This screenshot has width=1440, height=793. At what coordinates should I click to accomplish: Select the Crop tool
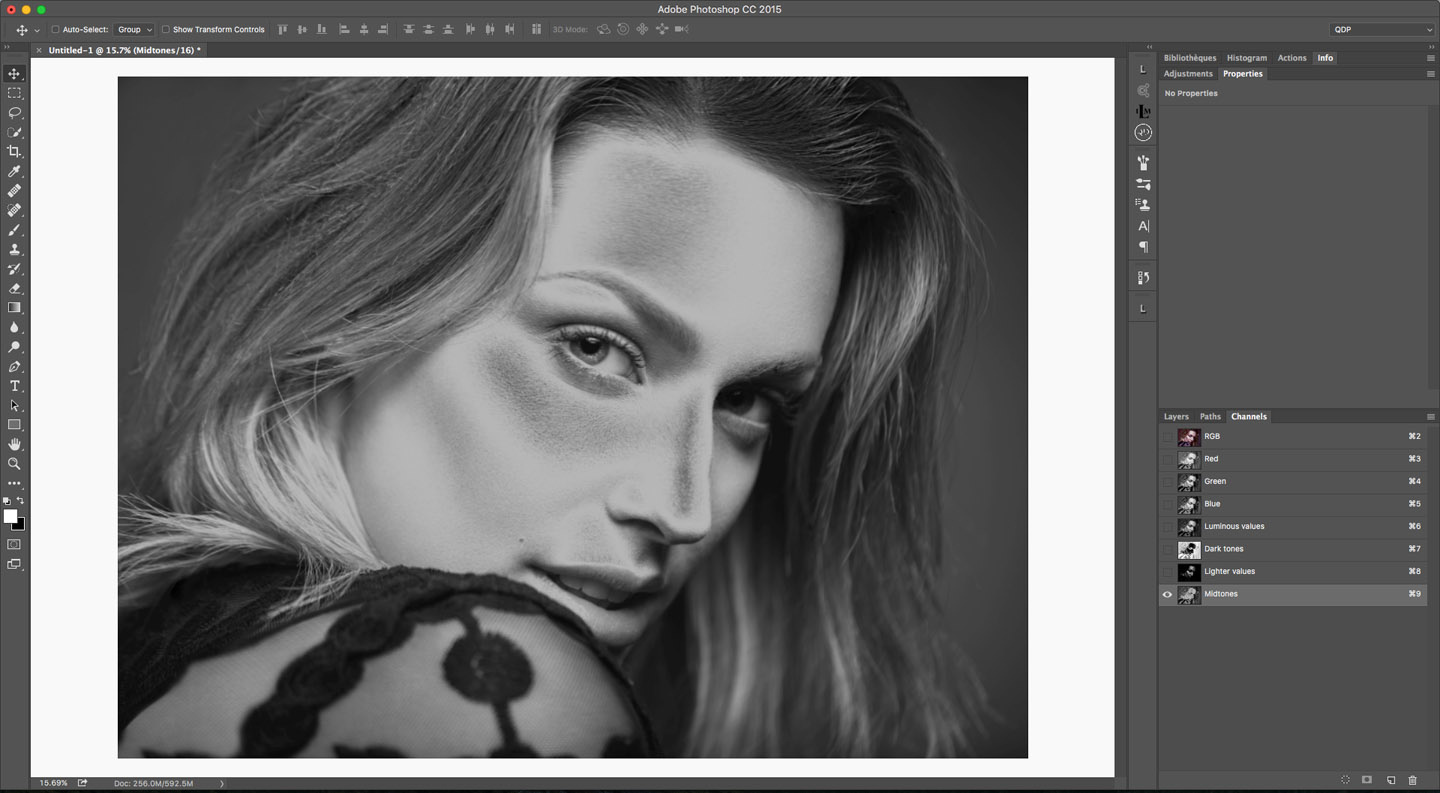[14, 152]
